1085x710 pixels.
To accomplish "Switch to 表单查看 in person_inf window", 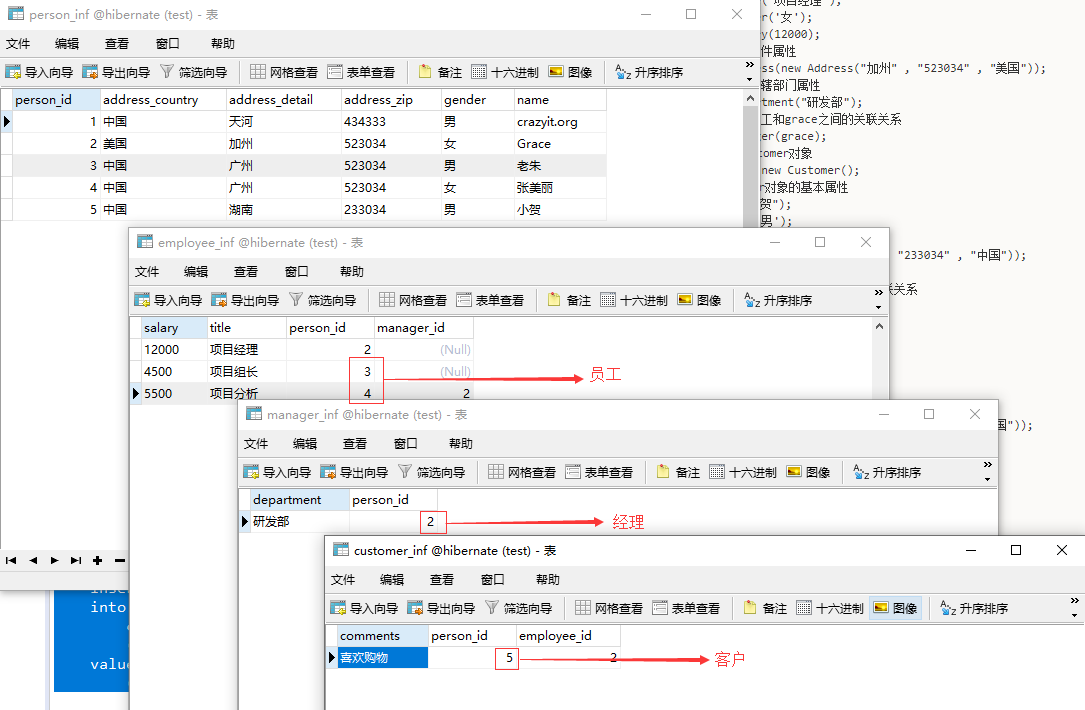I will [x=361, y=72].
